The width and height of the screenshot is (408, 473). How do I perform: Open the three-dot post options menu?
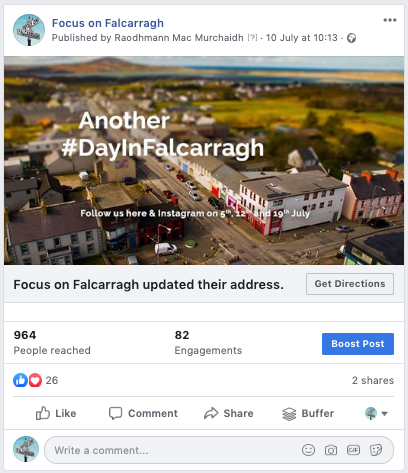tap(390, 20)
